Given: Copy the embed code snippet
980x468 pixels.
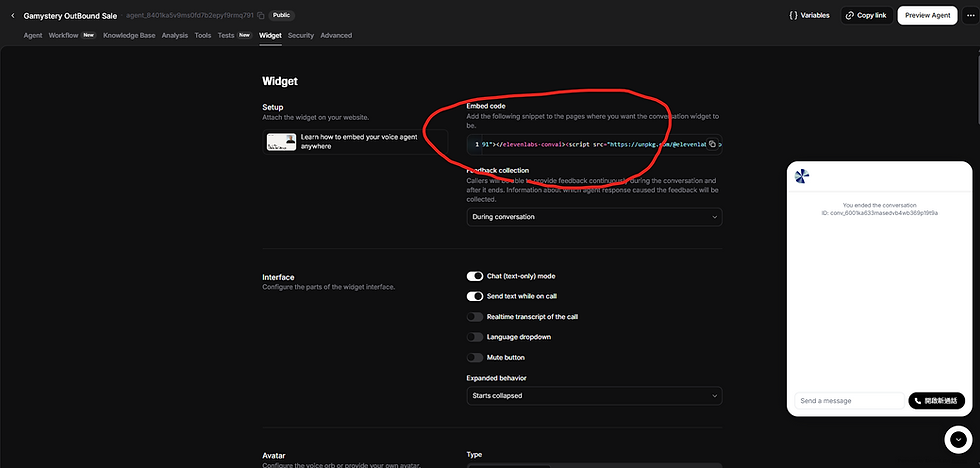Looking at the screenshot, I should click(712, 144).
